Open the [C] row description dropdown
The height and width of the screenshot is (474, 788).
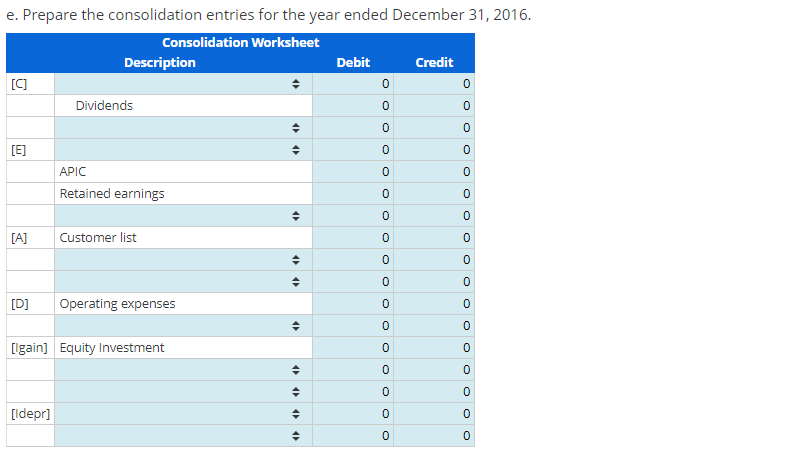coord(183,84)
